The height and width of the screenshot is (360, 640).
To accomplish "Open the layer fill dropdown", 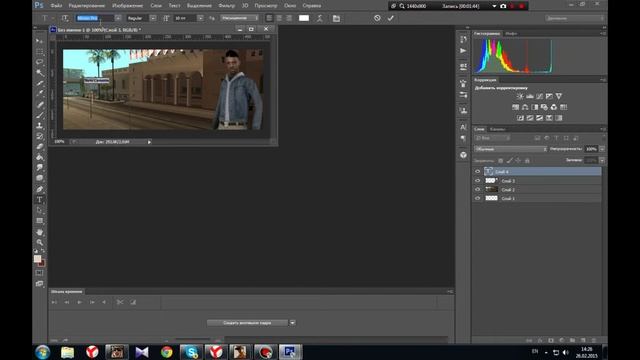I will coord(602,160).
